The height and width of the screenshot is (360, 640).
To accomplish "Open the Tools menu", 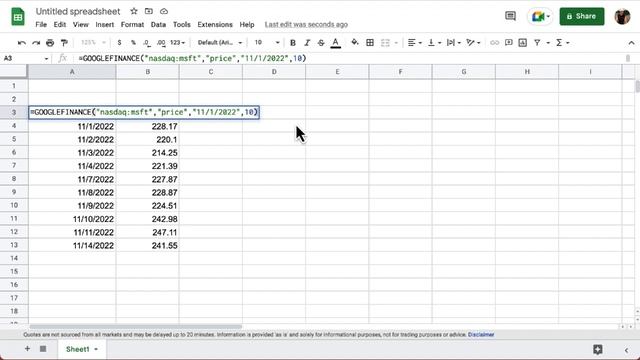I will (x=182, y=24).
